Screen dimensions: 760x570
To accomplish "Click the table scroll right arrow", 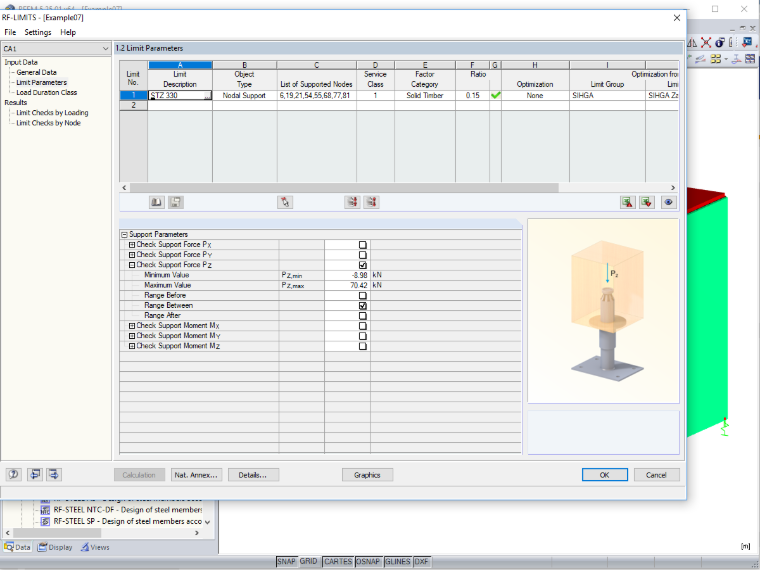I will [673, 188].
